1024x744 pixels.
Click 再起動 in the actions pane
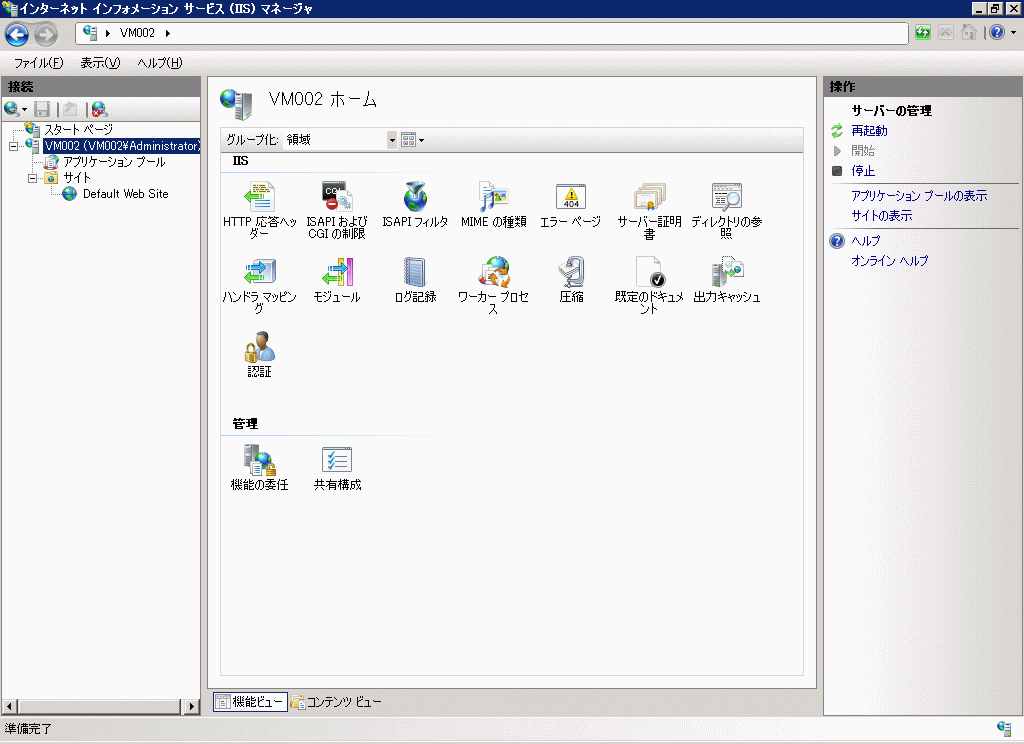point(869,131)
